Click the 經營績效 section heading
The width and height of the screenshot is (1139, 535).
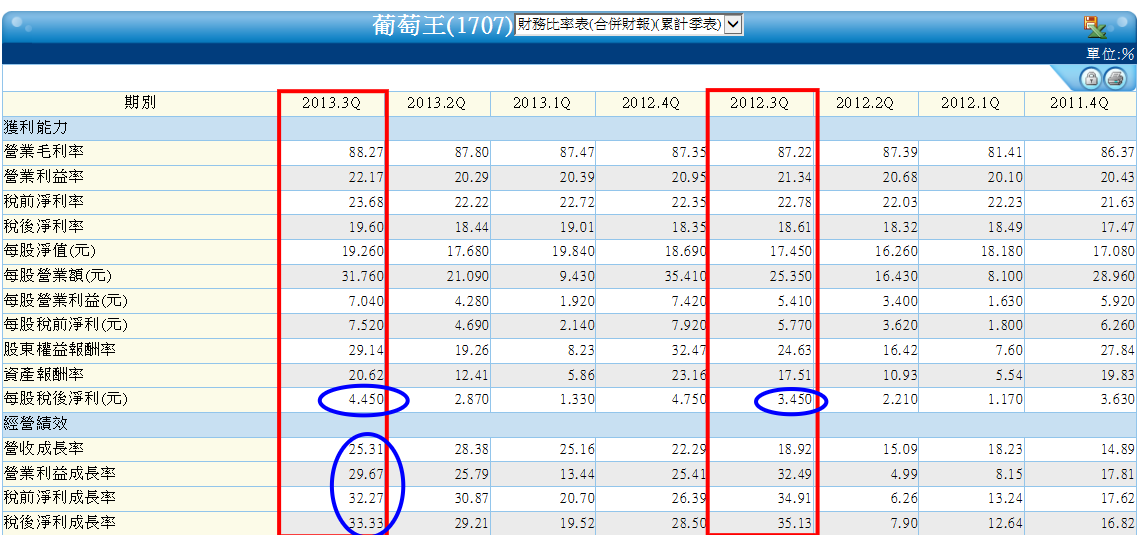pyautogui.click(x=36, y=424)
